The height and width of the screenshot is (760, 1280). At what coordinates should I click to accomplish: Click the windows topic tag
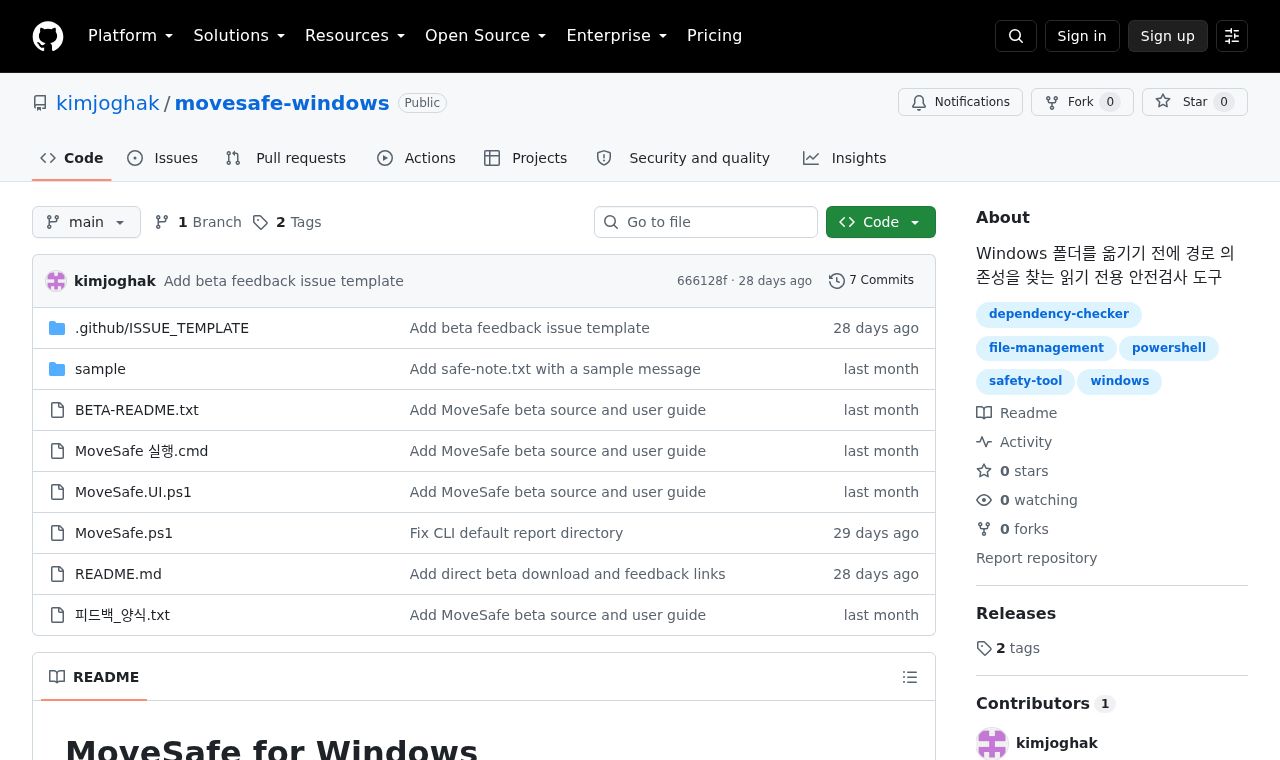coord(1120,381)
